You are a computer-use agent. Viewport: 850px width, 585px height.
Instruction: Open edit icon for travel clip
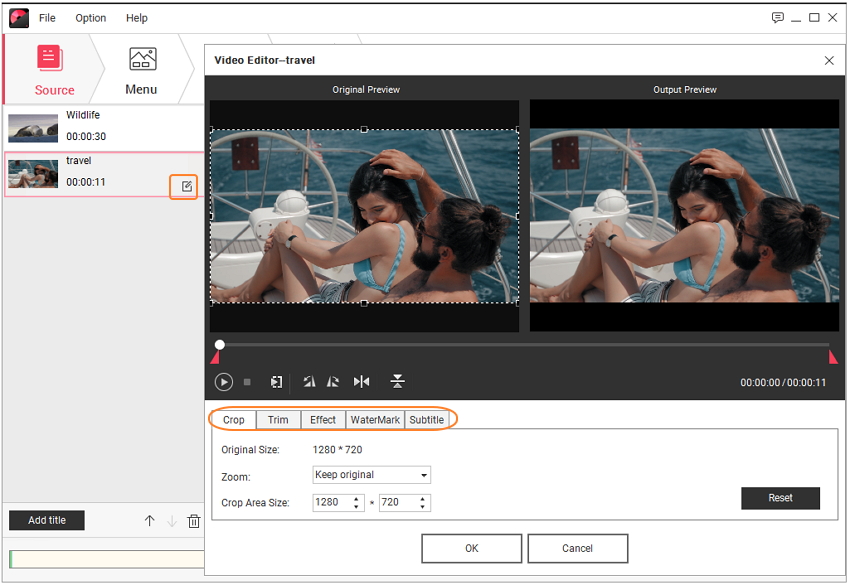pos(186,186)
